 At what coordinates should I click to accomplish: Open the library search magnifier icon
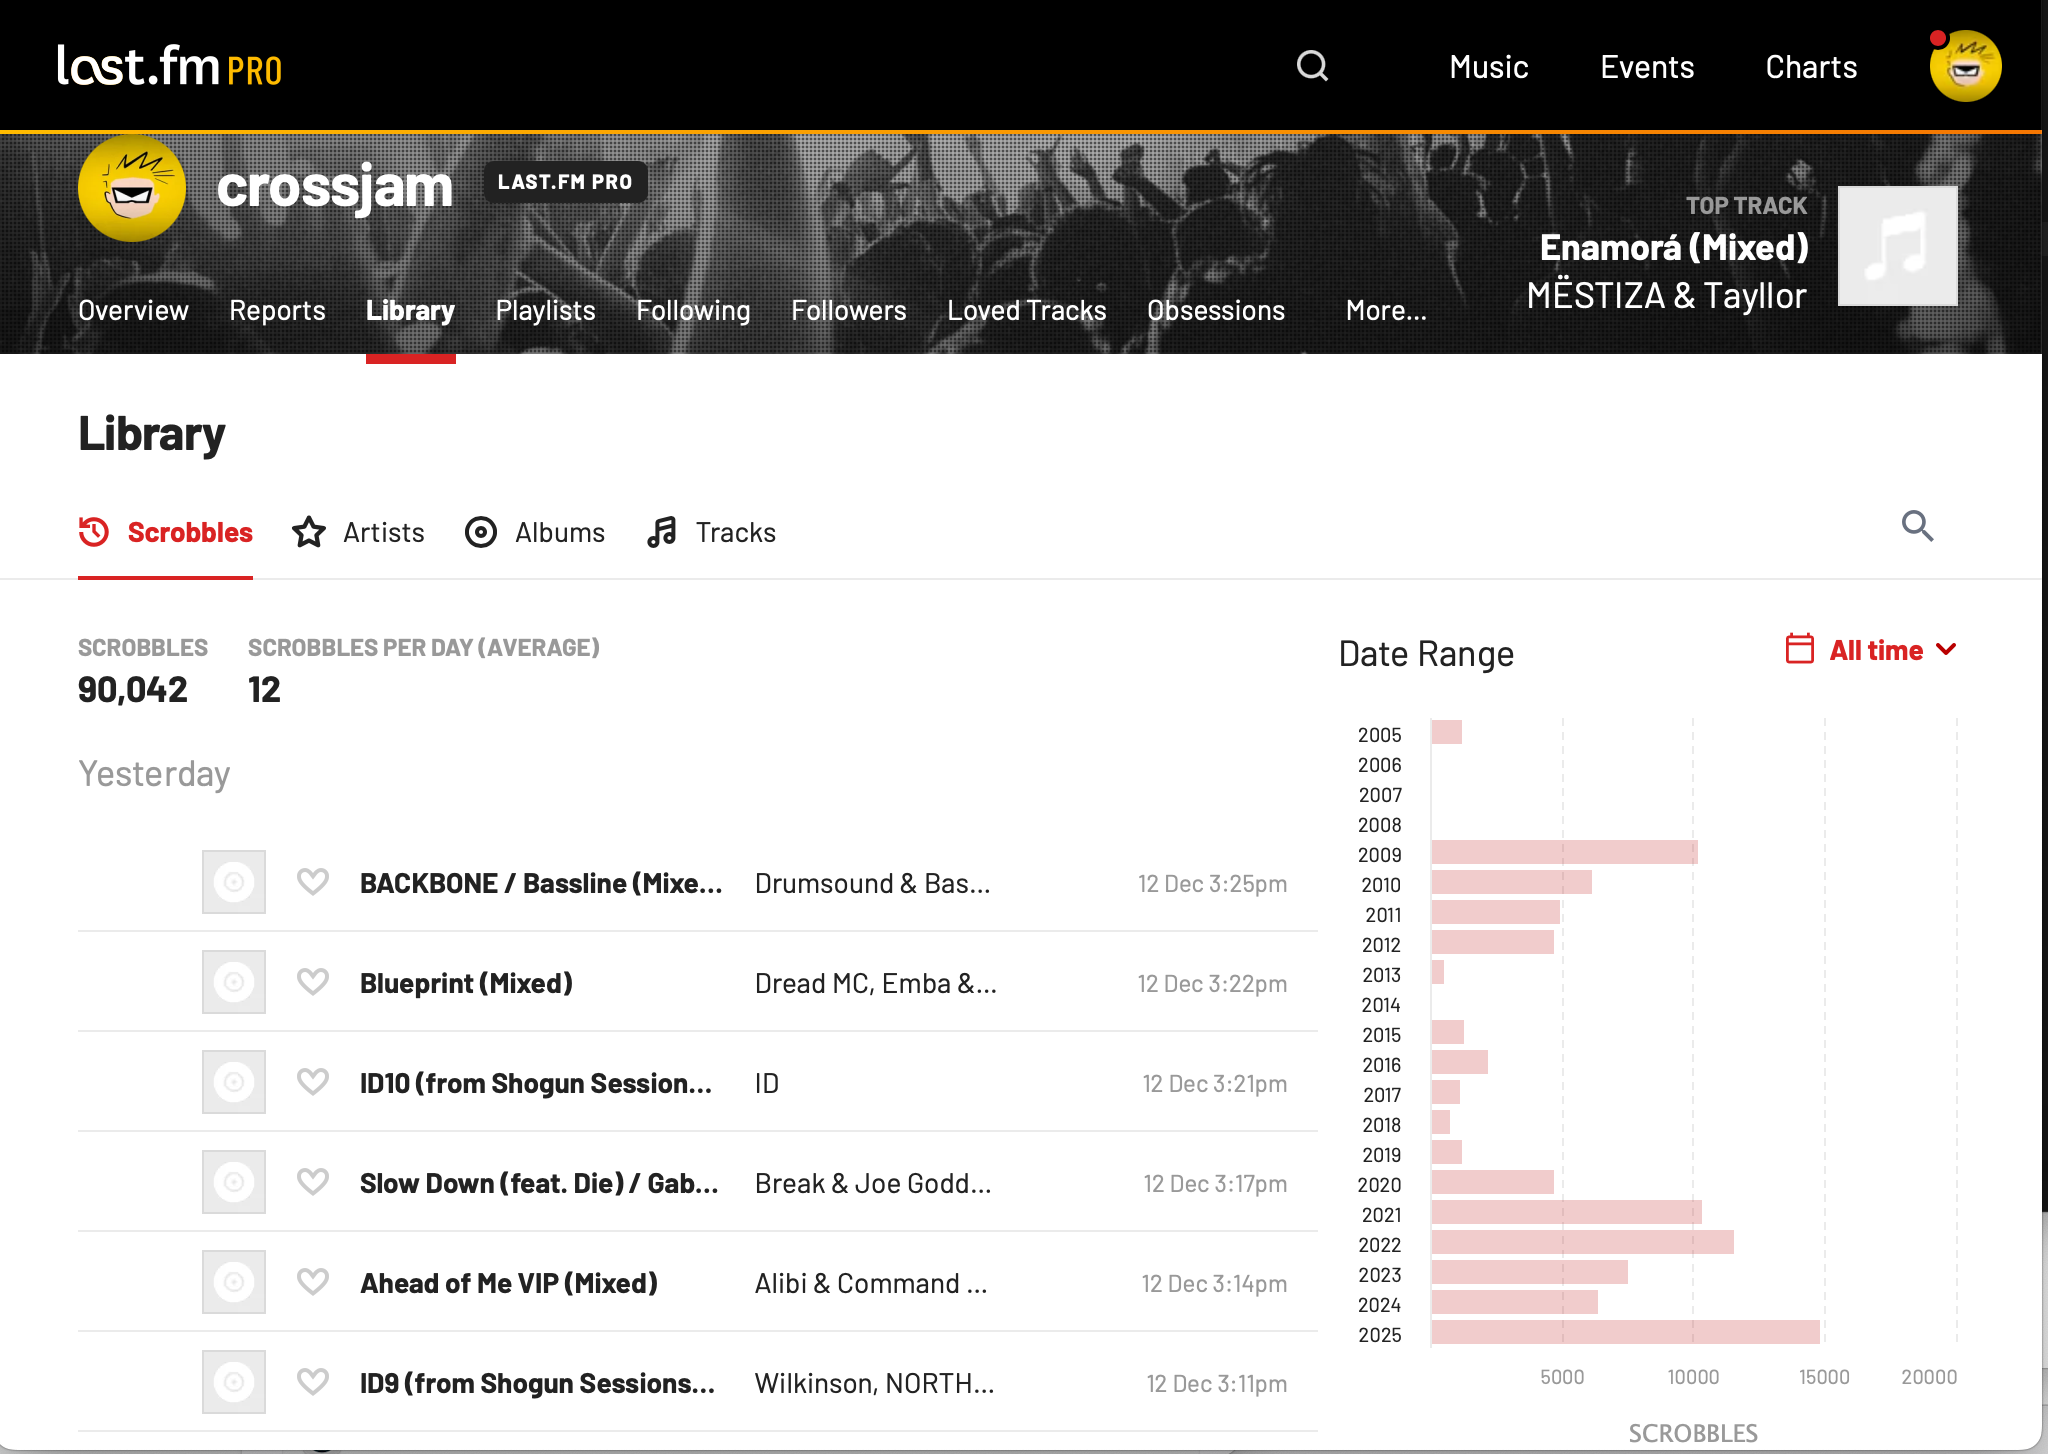click(x=1918, y=526)
